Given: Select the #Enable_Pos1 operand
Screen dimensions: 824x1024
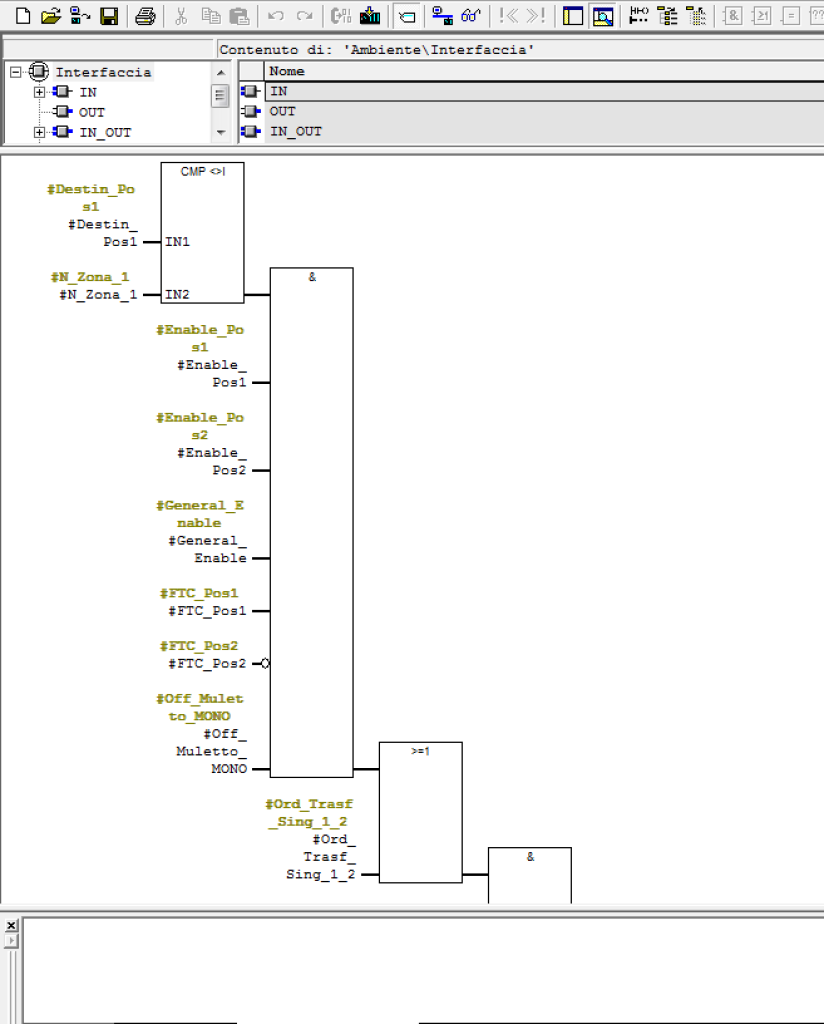Looking at the screenshot, I should [212, 374].
